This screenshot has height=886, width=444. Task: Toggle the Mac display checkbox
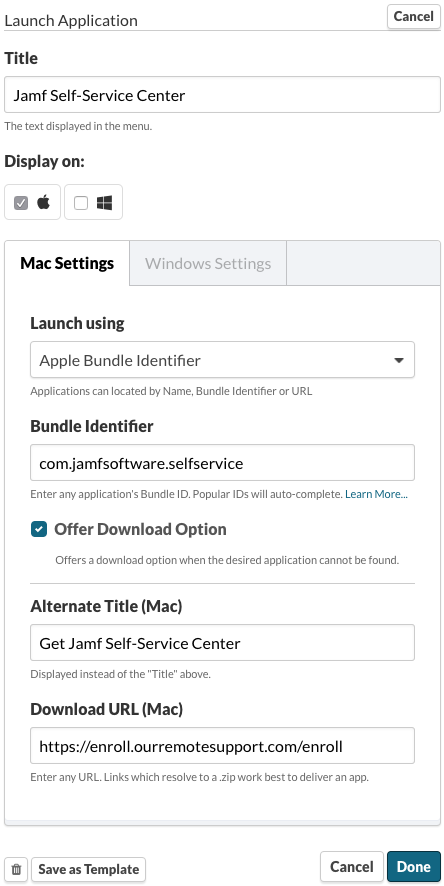pyautogui.click(x=21, y=202)
